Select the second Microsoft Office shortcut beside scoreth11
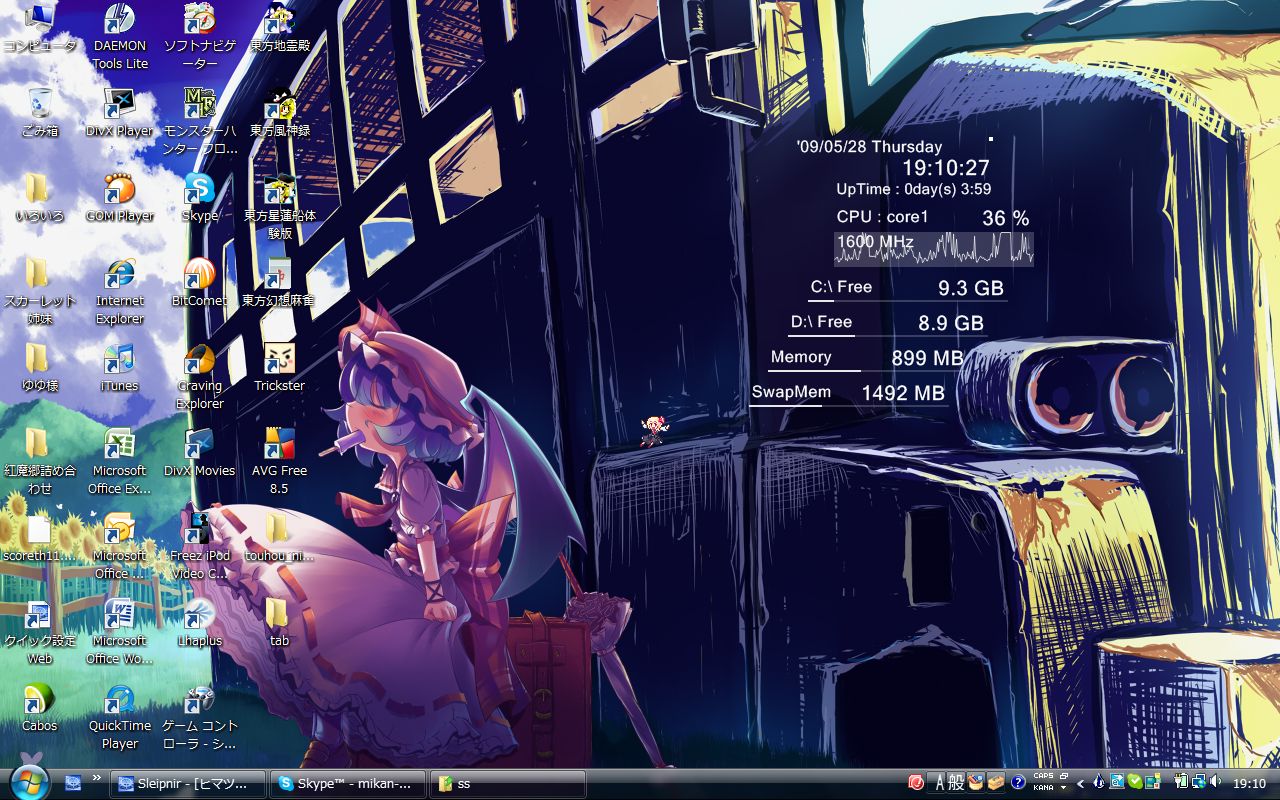The height and width of the screenshot is (800, 1280). [120, 547]
